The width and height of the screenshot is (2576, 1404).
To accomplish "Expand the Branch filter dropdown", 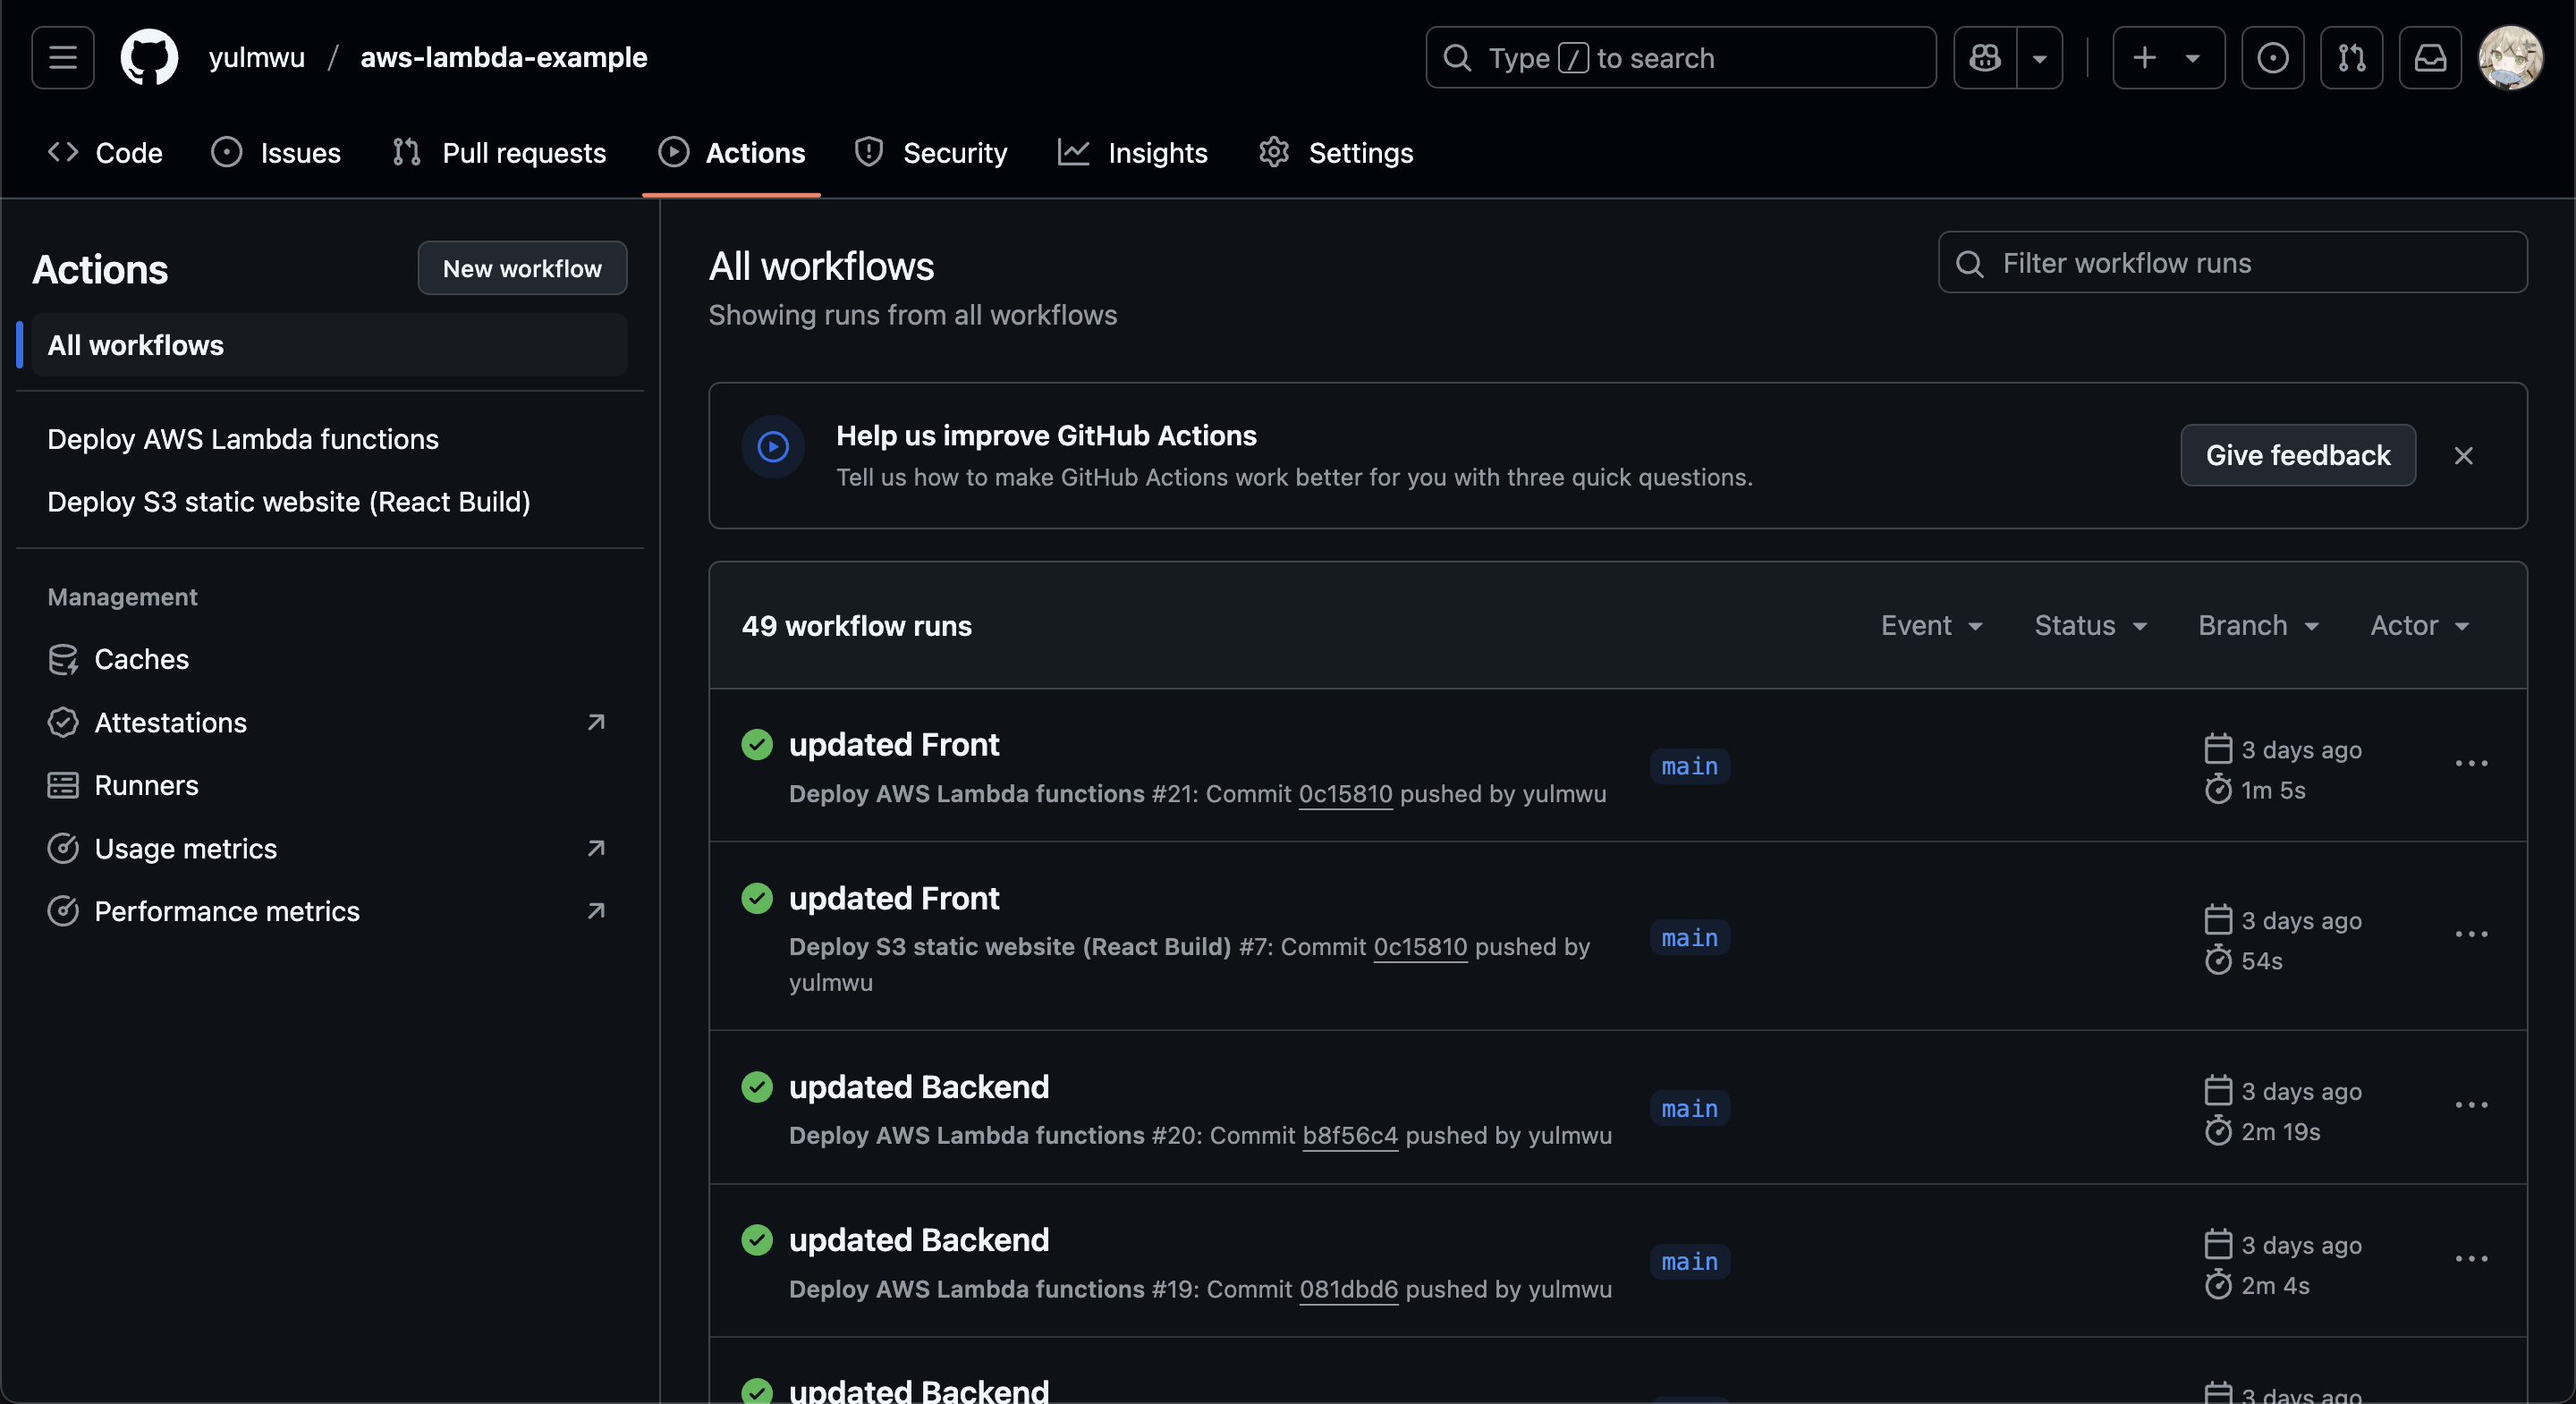I will (x=2258, y=626).
